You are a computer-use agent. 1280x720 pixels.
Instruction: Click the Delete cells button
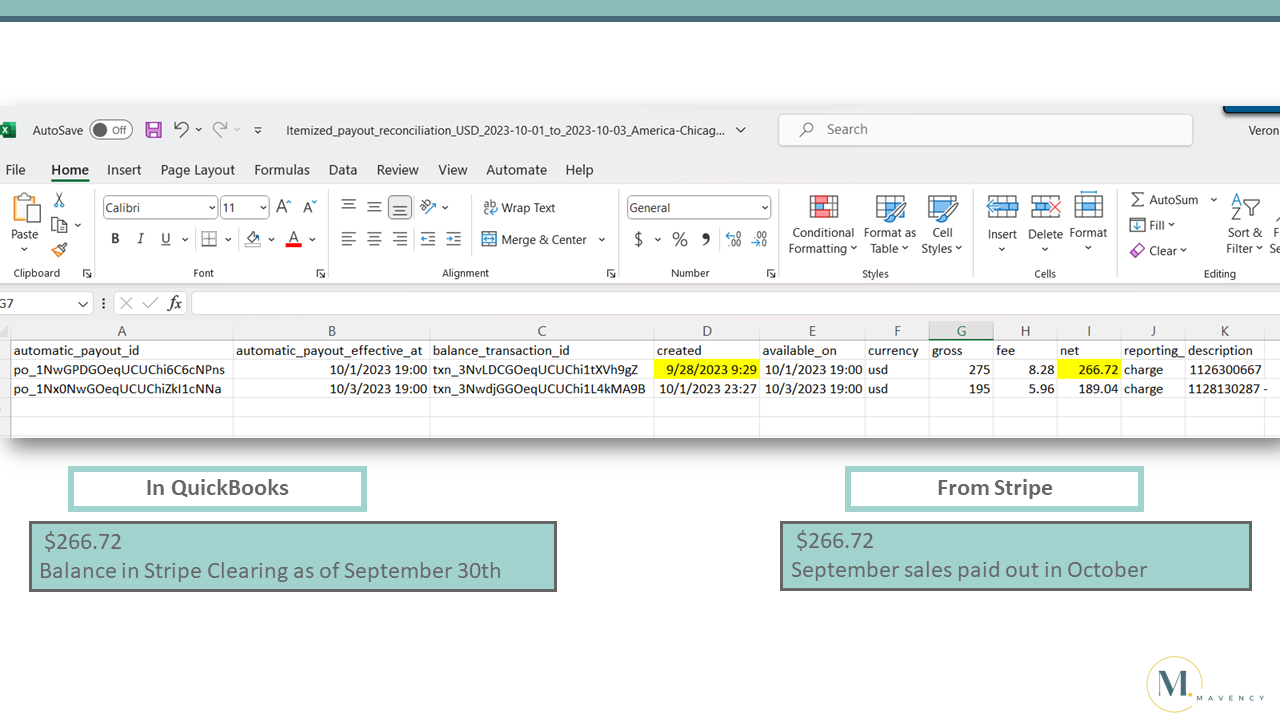point(1045,225)
